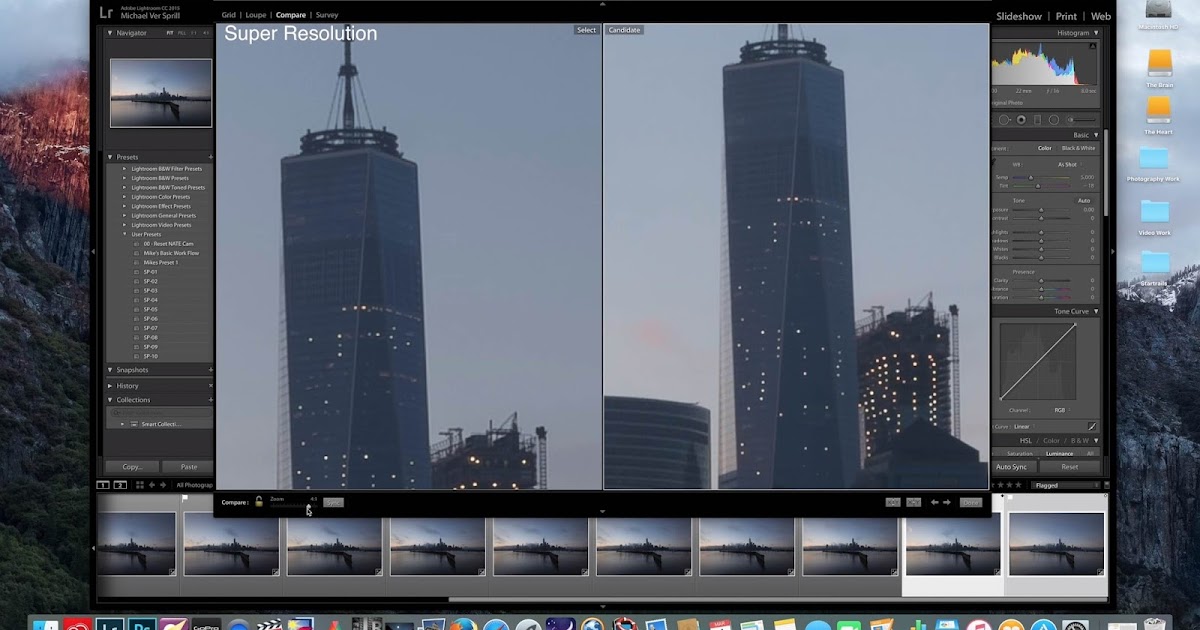The height and width of the screenshot is (630, 1200).
Task: Click the Paste button
Action: click(188, 467)
